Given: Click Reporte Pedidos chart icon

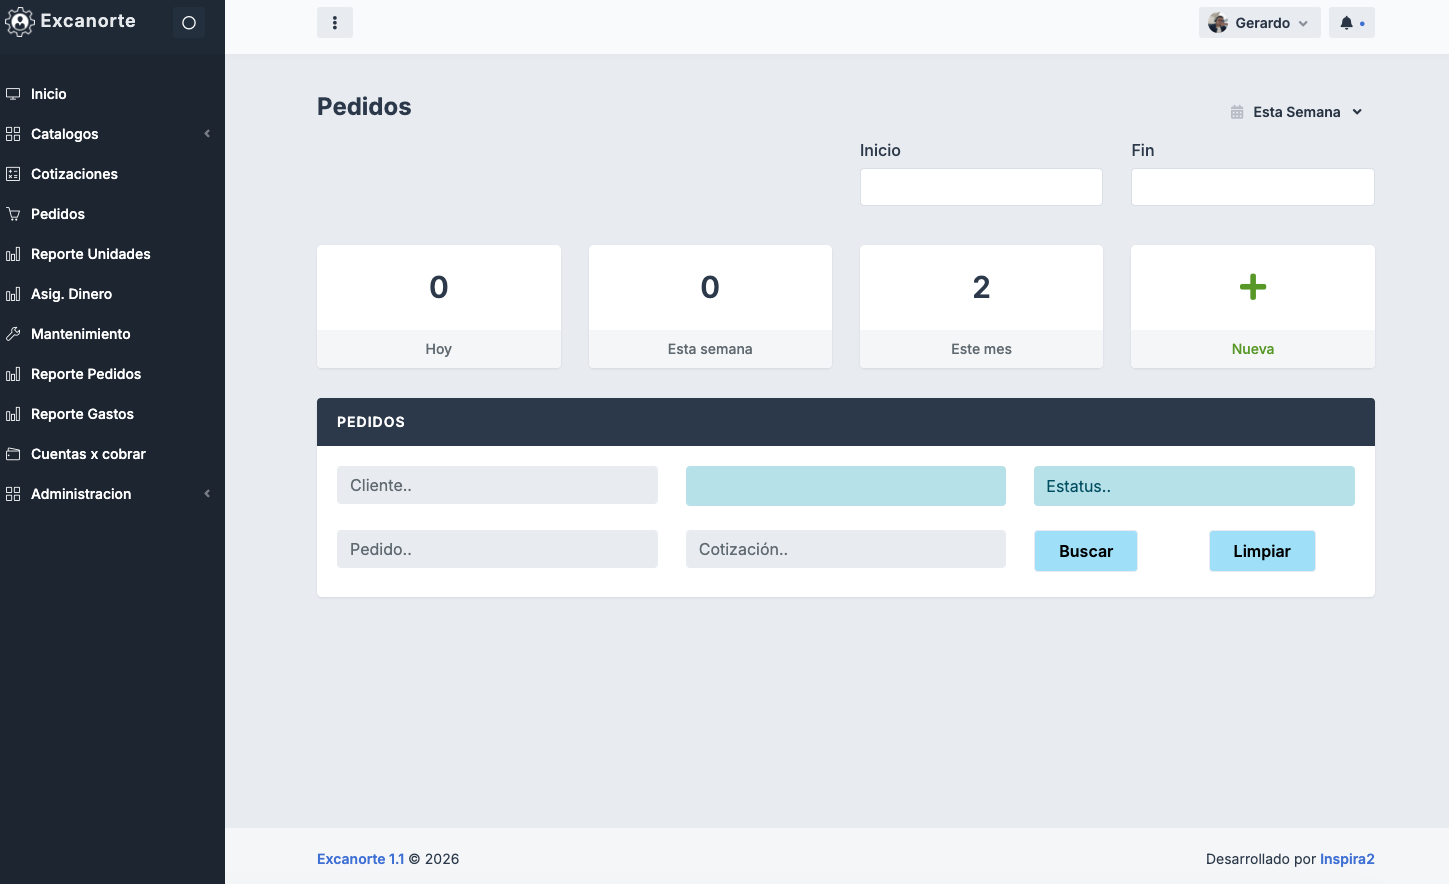Looking at the screenshot, I should point(13,374).
